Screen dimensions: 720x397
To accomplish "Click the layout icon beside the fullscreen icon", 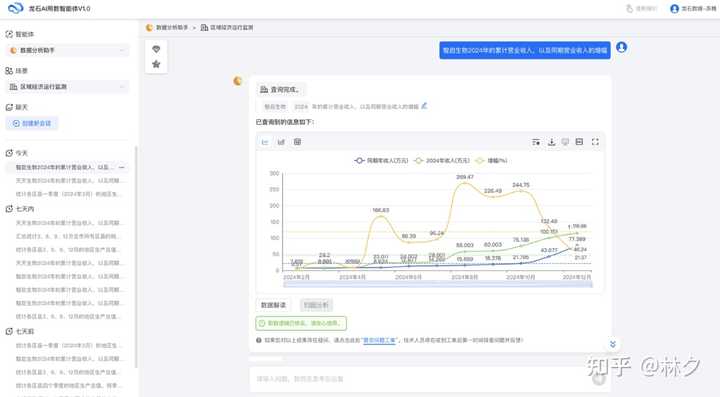I will (579, 142).
